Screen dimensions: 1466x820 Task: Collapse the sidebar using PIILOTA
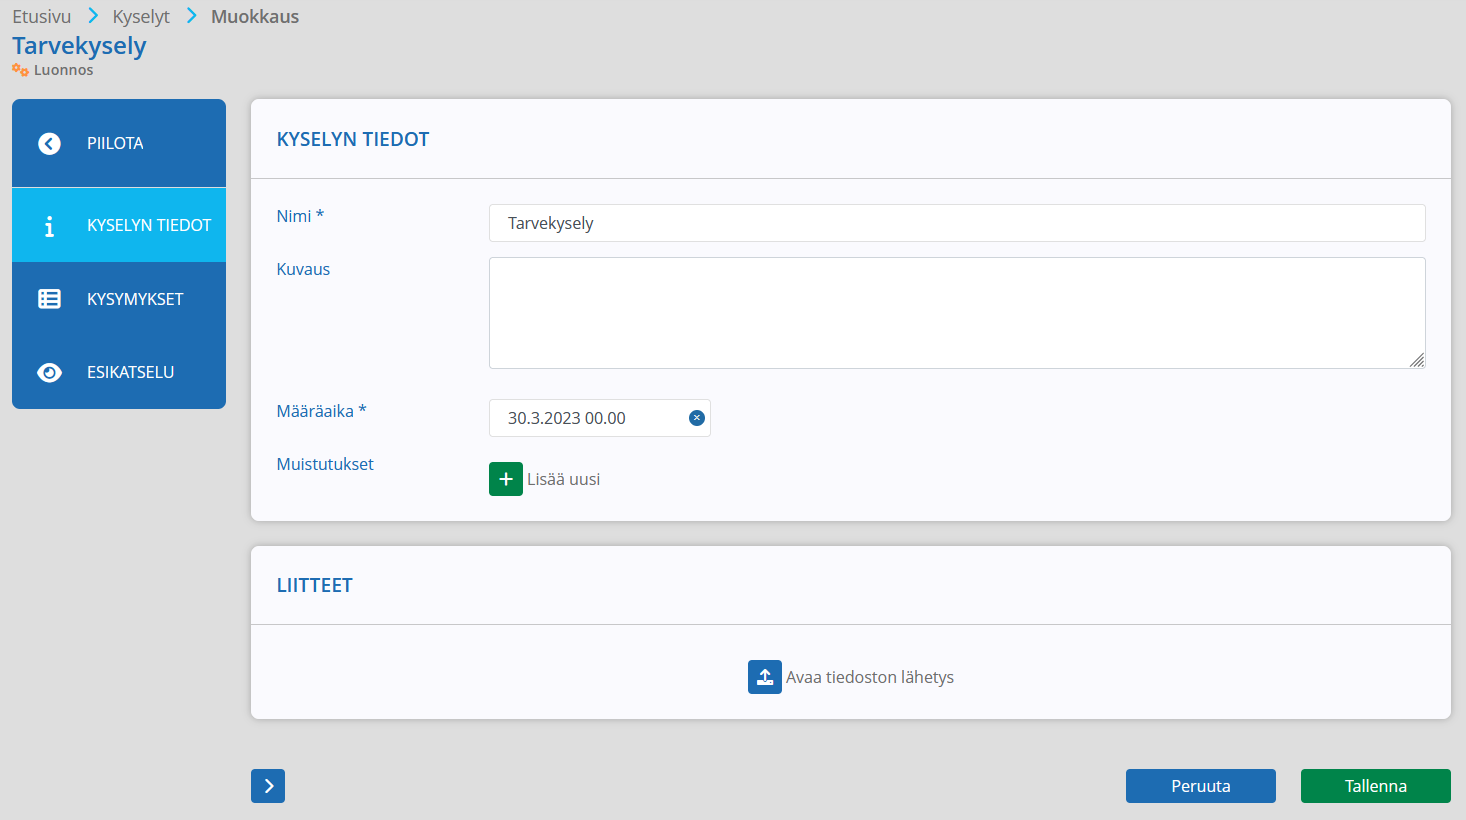pyautogui.click(x=119, y=143)
